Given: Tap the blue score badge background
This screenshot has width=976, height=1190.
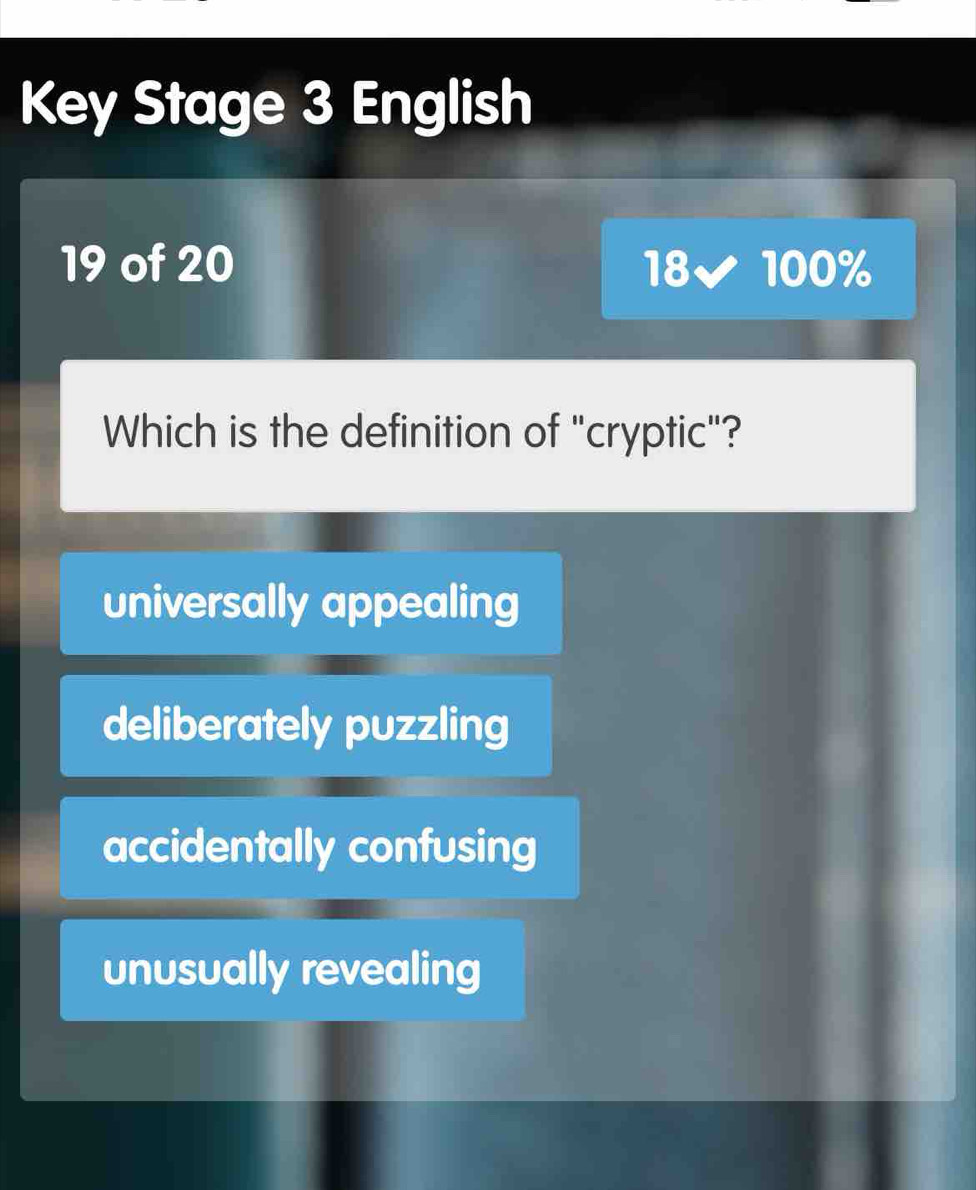Looking at the screenshot, I should 759,269.
